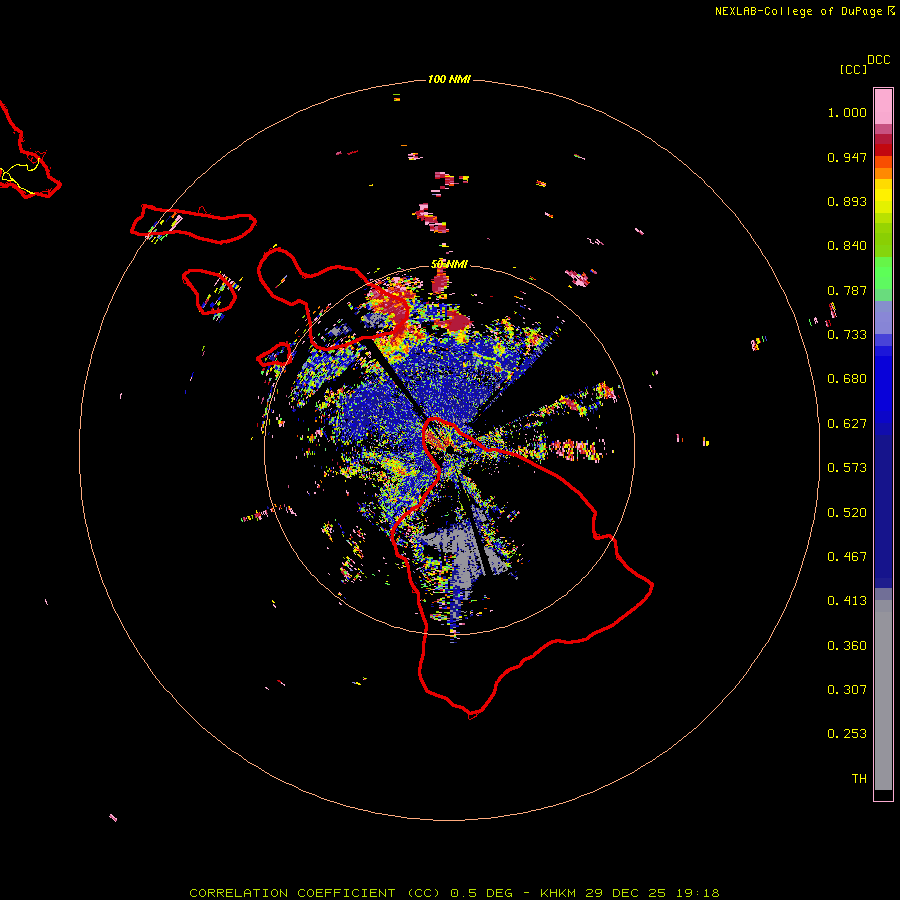This screenshot has height=900, width=900.
Task: Click the 0.360 scale value
Action: pos(847,646)
